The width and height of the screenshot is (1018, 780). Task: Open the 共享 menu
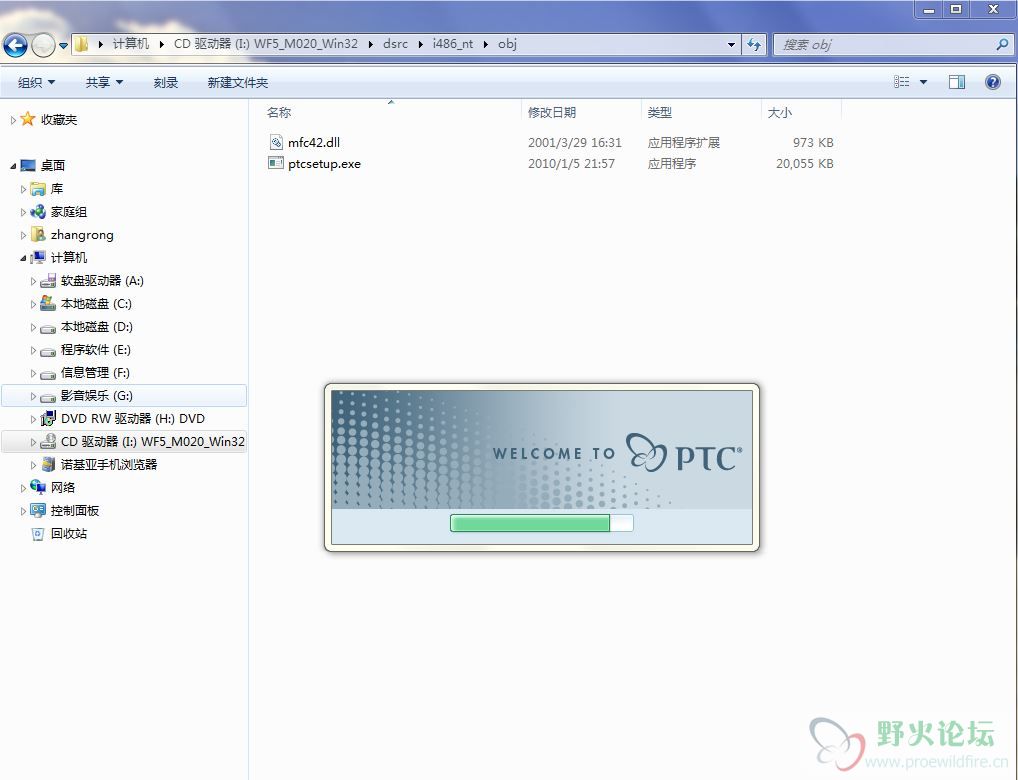click(104, 82)
